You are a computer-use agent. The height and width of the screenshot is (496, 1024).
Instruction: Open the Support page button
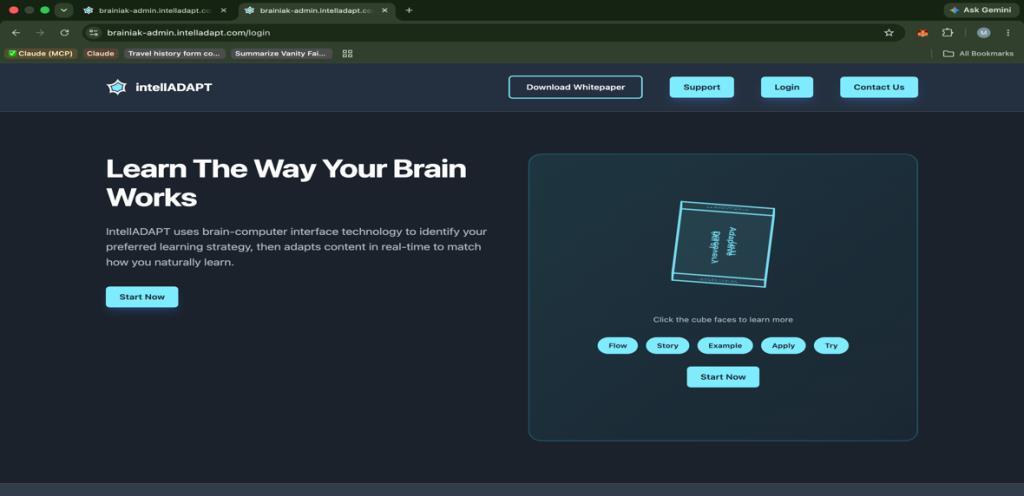click(701, 87)
